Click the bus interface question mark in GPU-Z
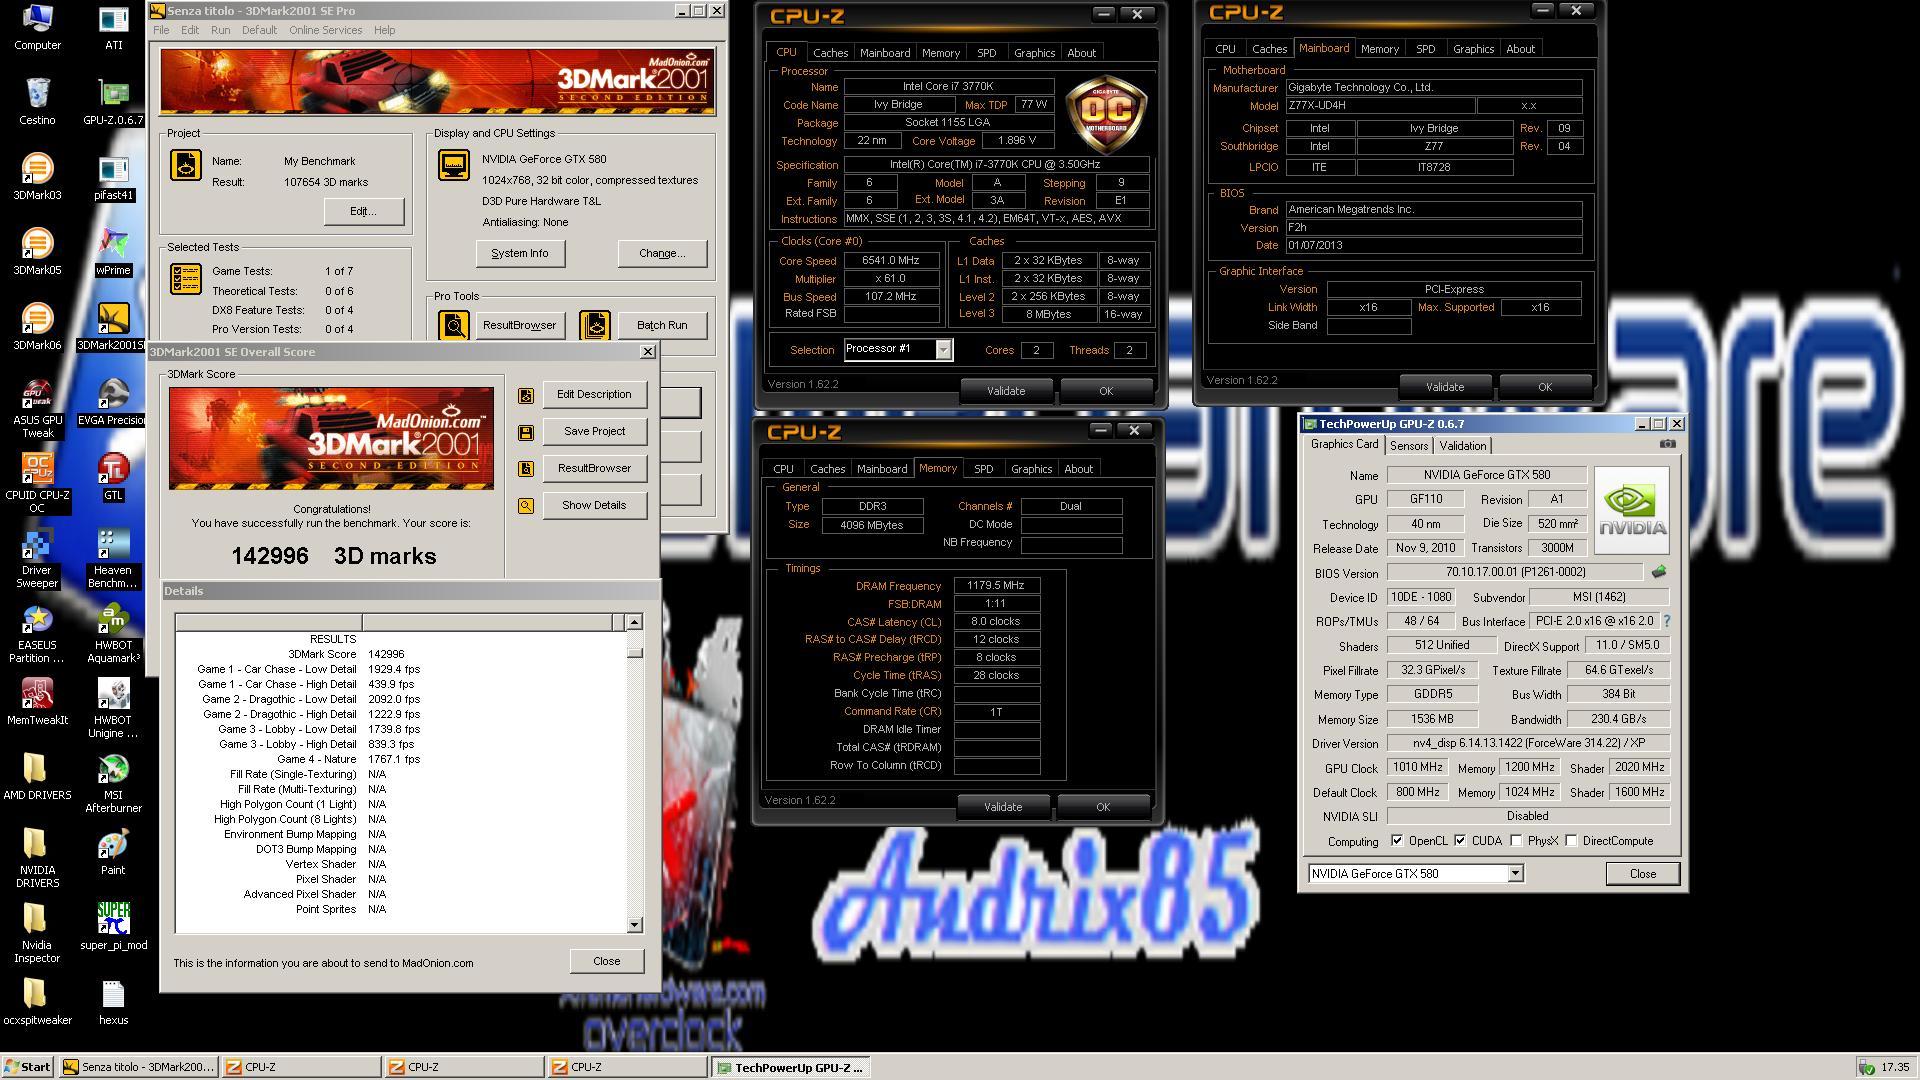Viewport: 1920px width, 1080px height. 1666,621
